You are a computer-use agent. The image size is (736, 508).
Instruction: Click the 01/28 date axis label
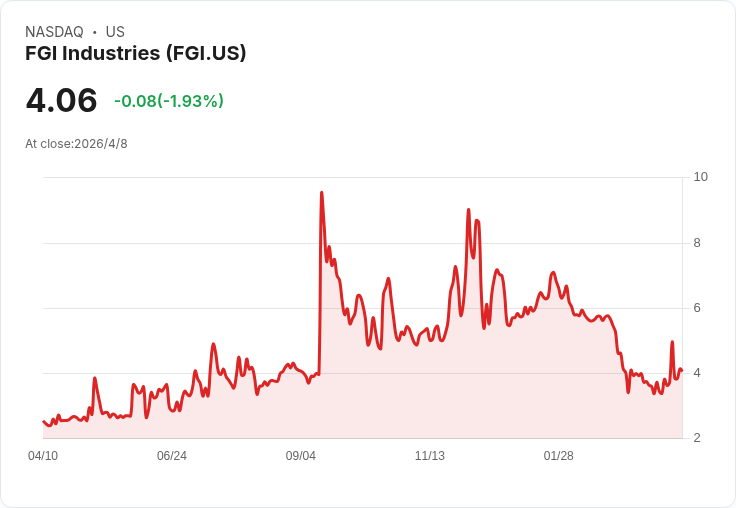tap(559, 456)
